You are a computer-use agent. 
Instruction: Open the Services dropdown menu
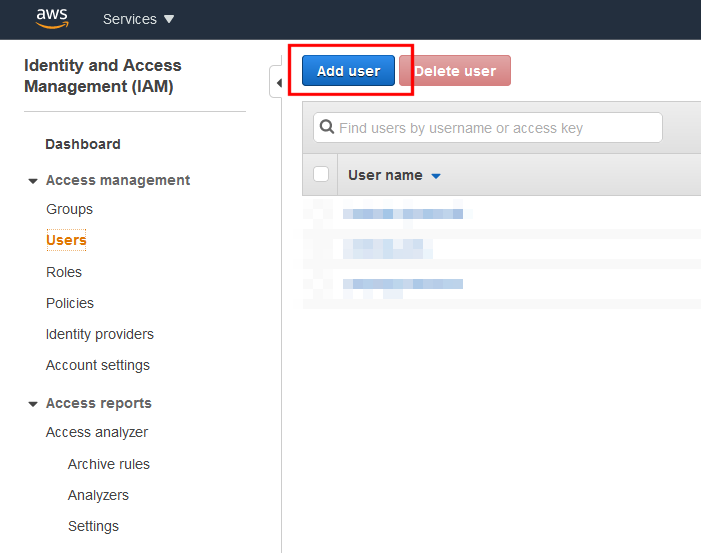click(x=138, y=19)
